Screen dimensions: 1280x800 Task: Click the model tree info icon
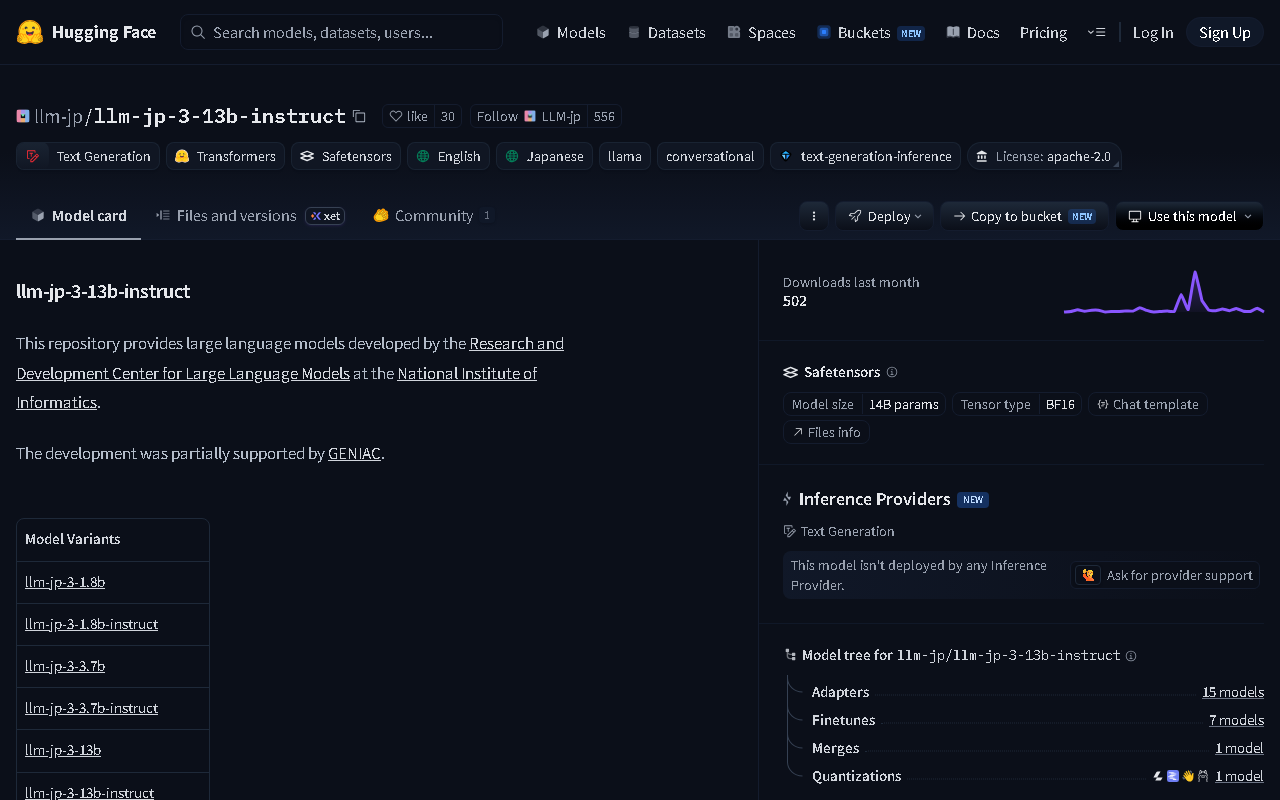tap(1131, 656)
